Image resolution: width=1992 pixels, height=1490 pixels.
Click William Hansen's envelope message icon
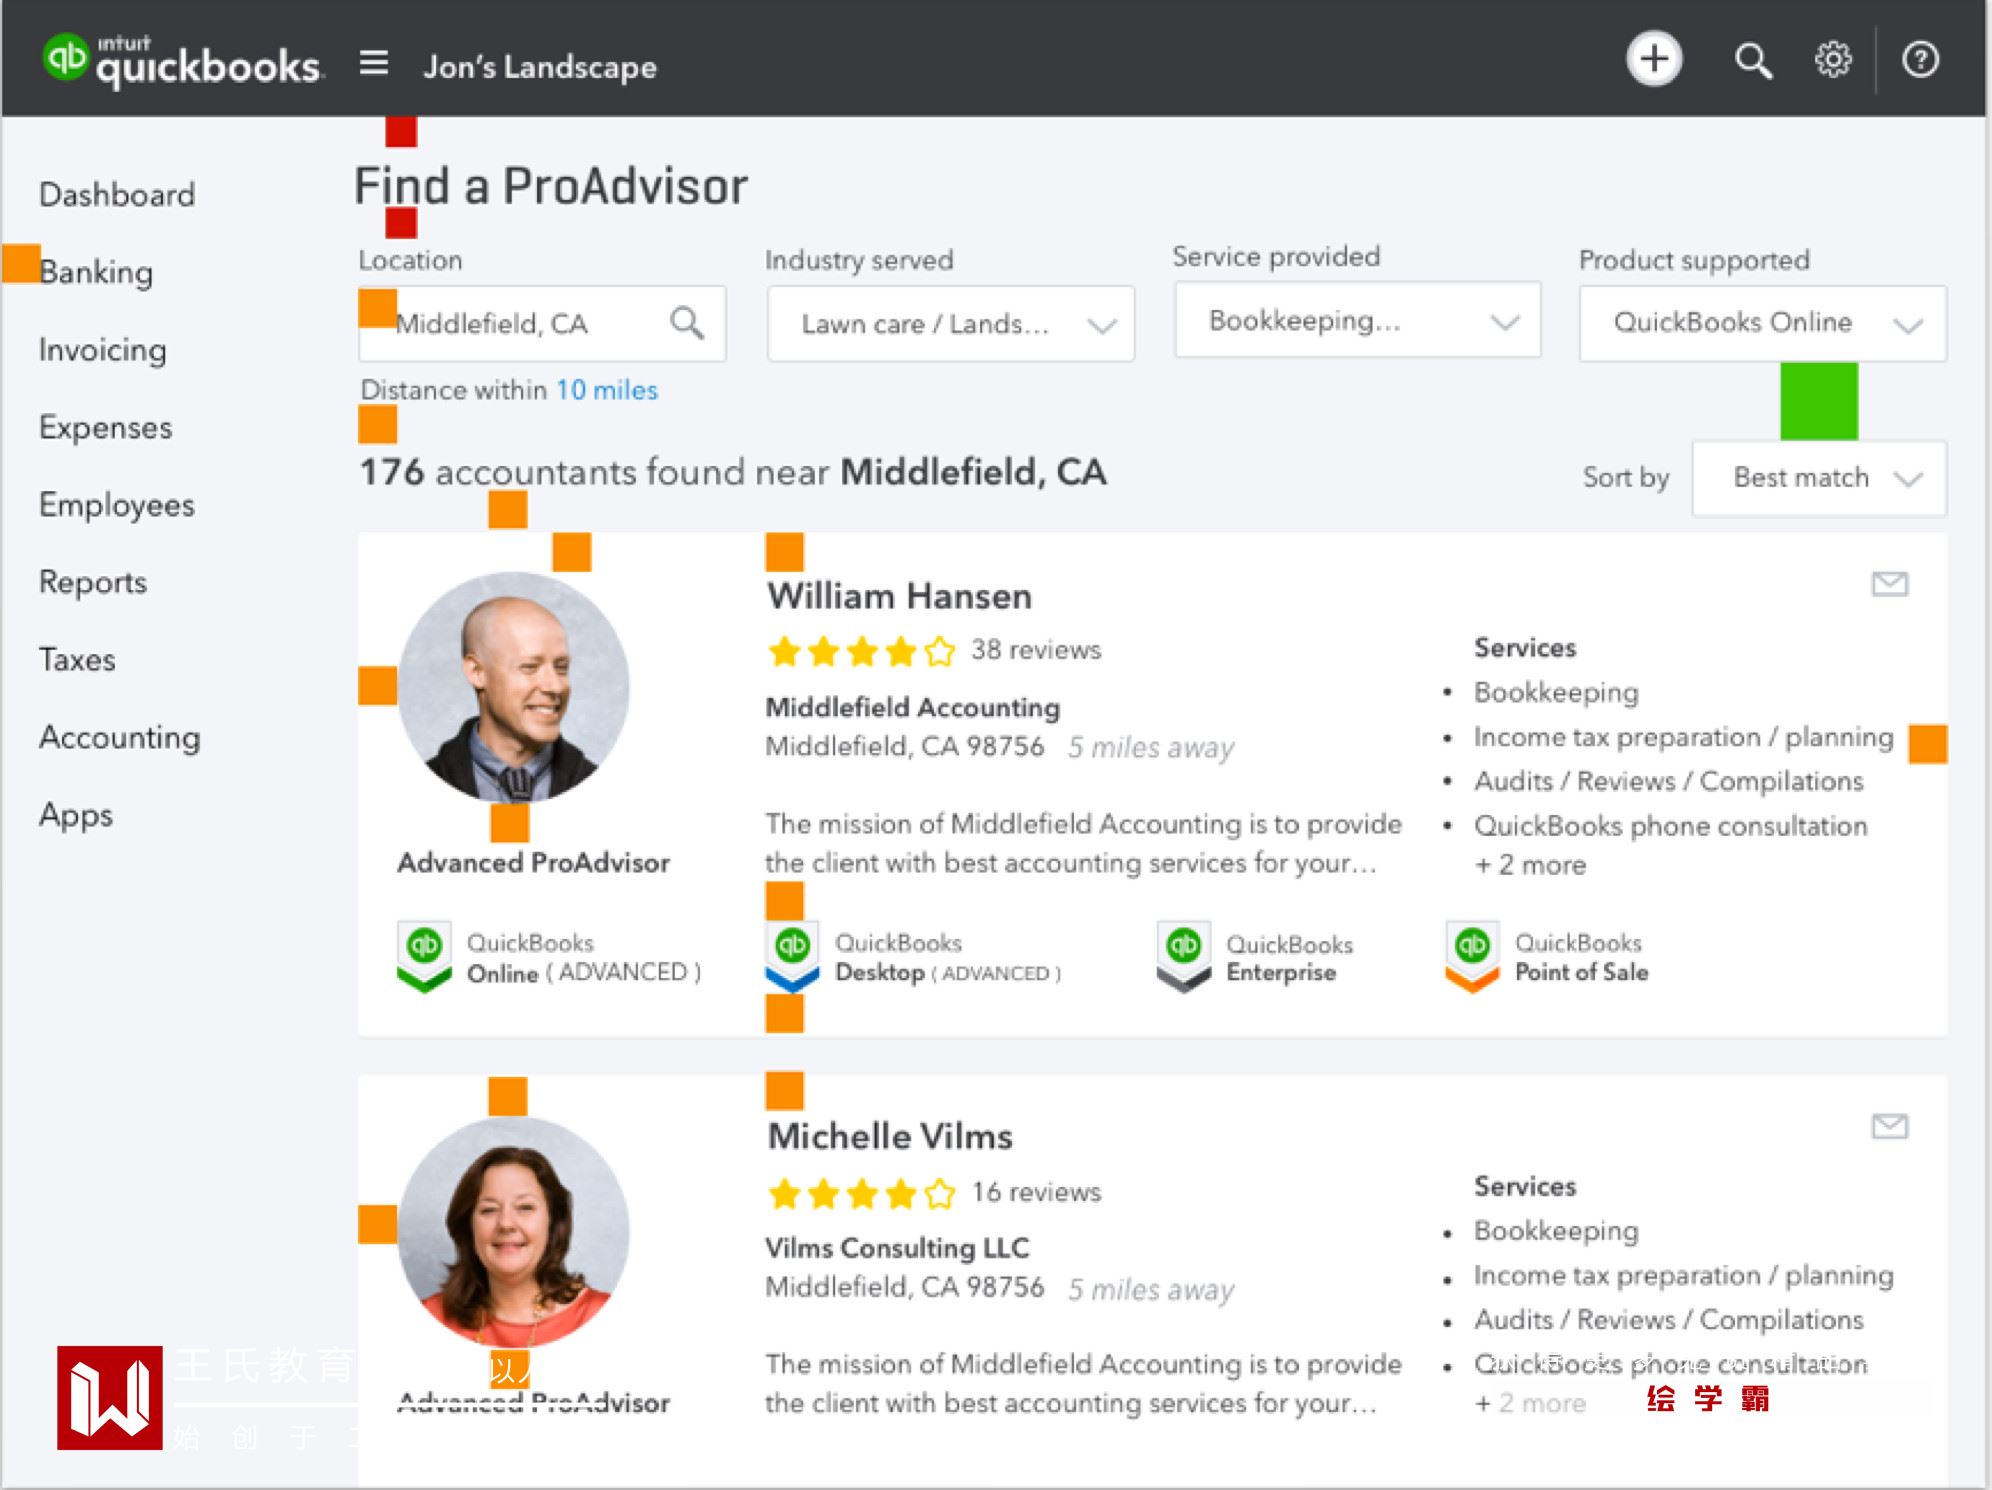point(1889,583)
